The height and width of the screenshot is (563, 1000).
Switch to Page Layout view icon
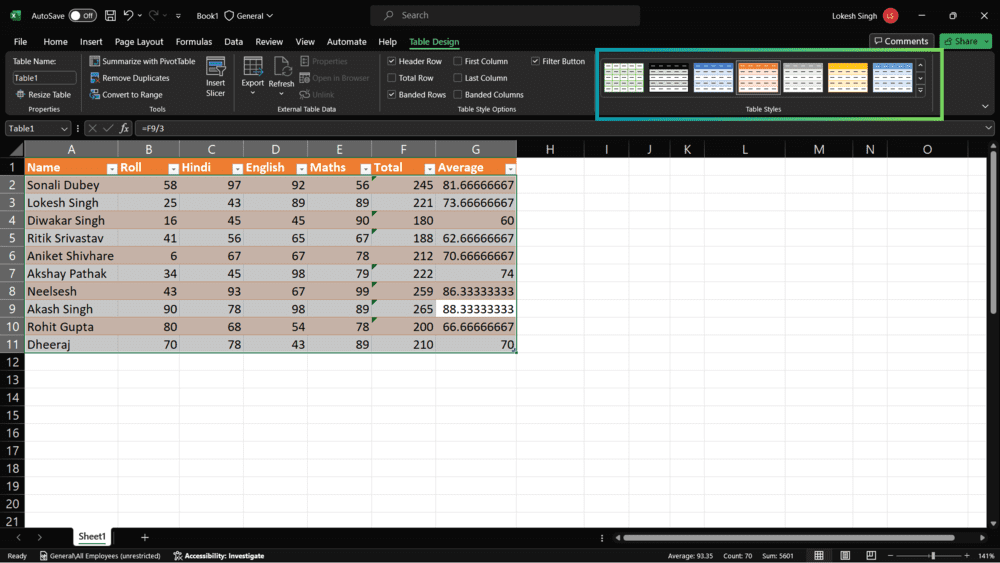point(845,555)
